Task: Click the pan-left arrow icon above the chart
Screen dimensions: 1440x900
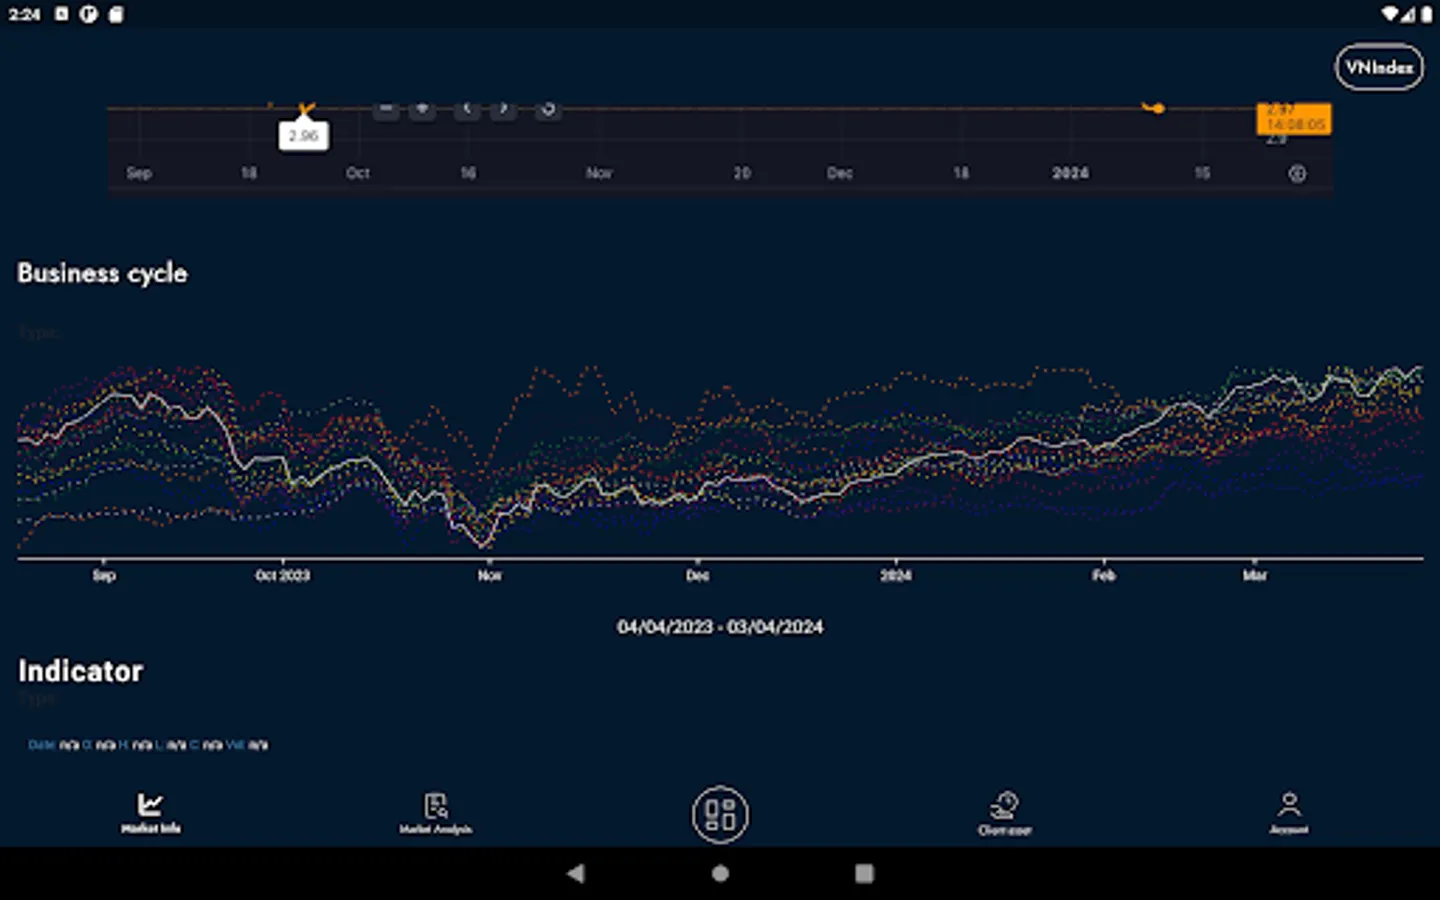Action: pyautogui.click(x=467, y=110)
